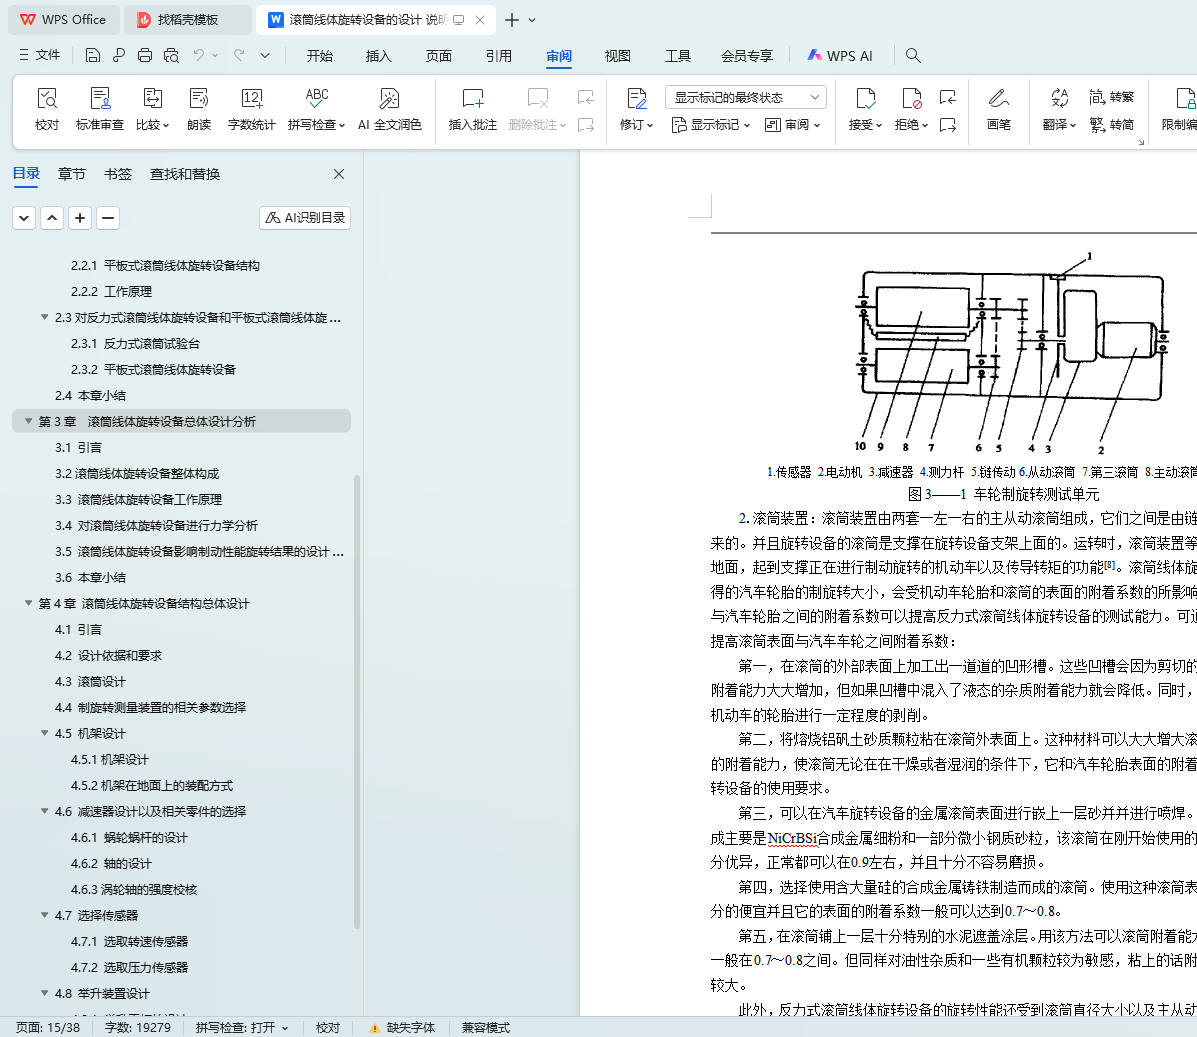The width and height of the screenshot is (1197, 1037).
Task: Start 朗读 read aloud
Action: (198, 109)
